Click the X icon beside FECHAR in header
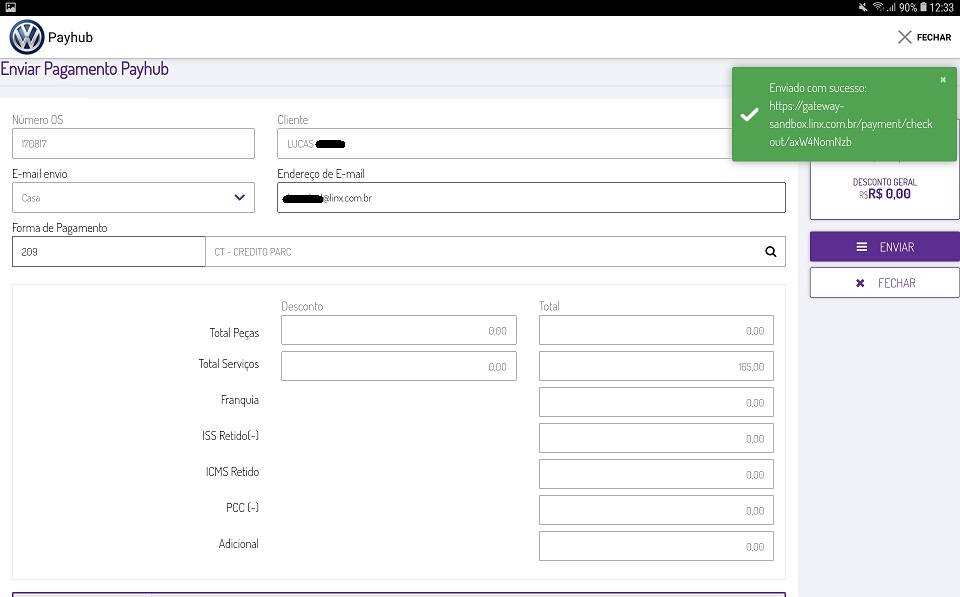 click(x=904, y=37)
